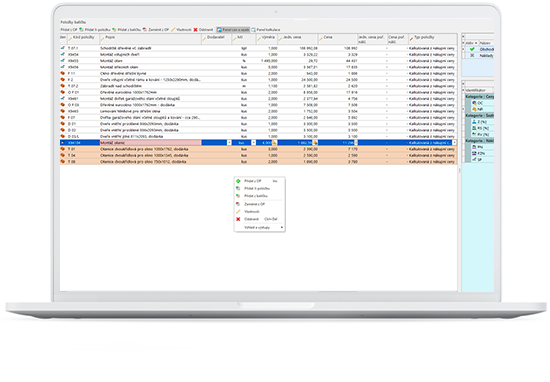
Task: Choose Vlastnosti in context menu
Action: click(259, 212)
